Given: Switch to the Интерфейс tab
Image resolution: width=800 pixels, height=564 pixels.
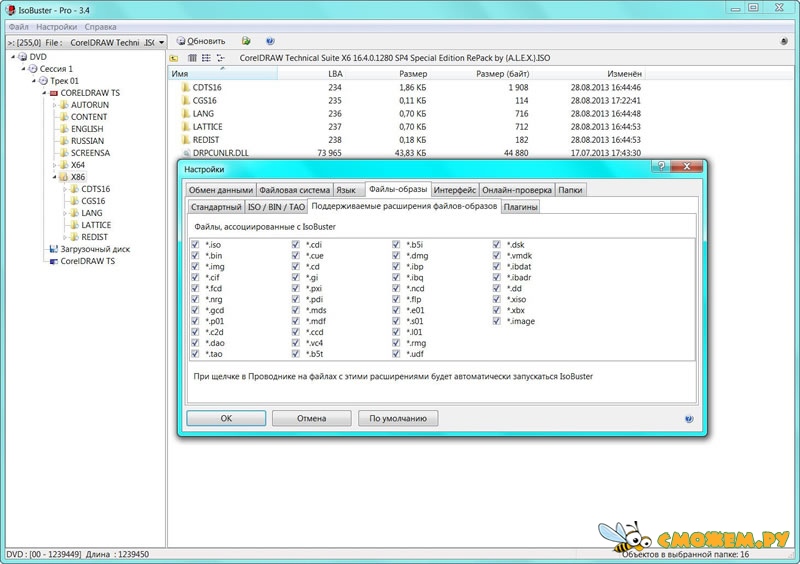Looking at the screenshot, I should [455, 190].
